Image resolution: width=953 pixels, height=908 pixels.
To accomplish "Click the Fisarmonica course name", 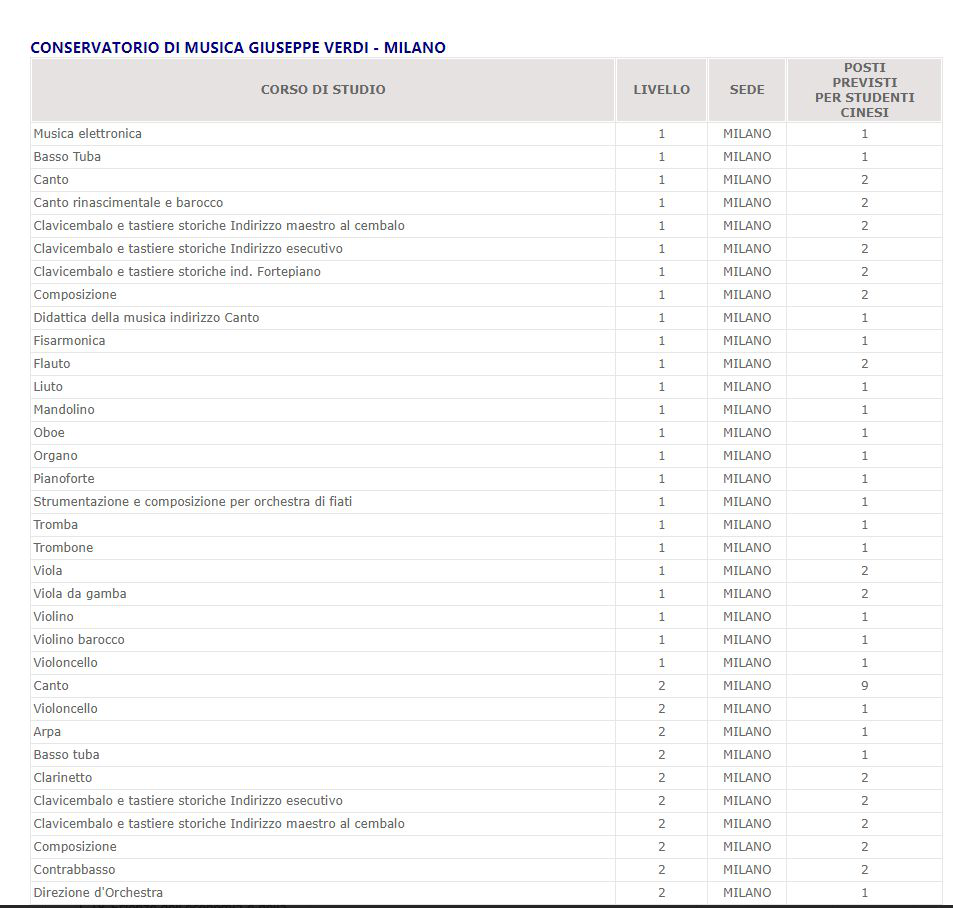I will tap(69, 341).
